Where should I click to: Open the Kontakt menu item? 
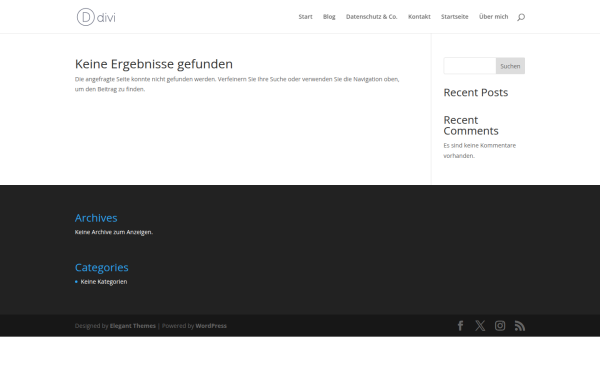point(419,16)
